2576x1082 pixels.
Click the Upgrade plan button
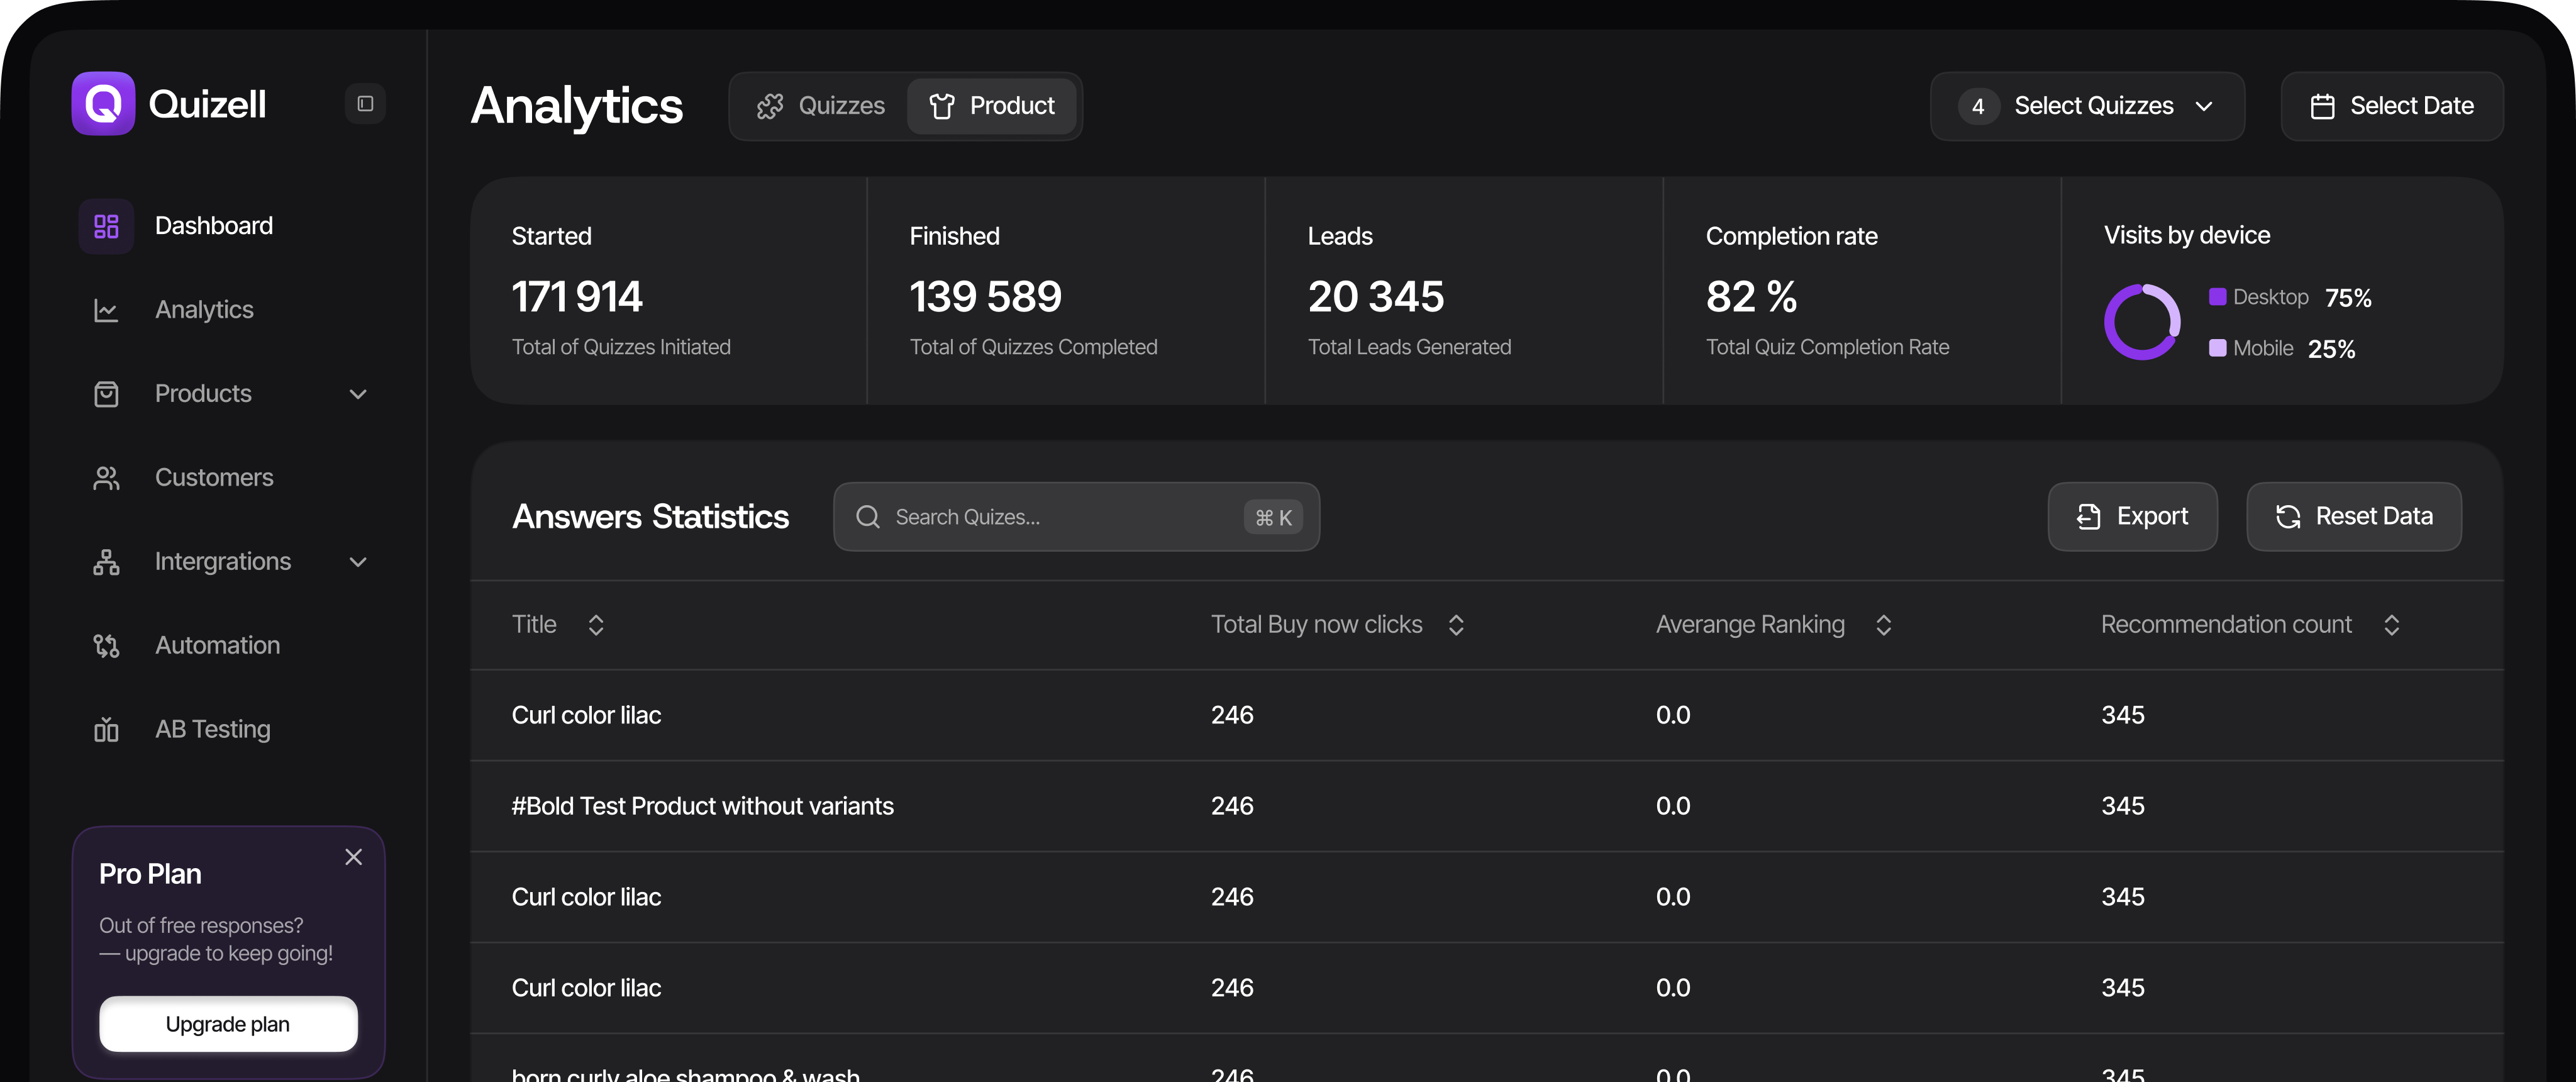coord(228,1024)
